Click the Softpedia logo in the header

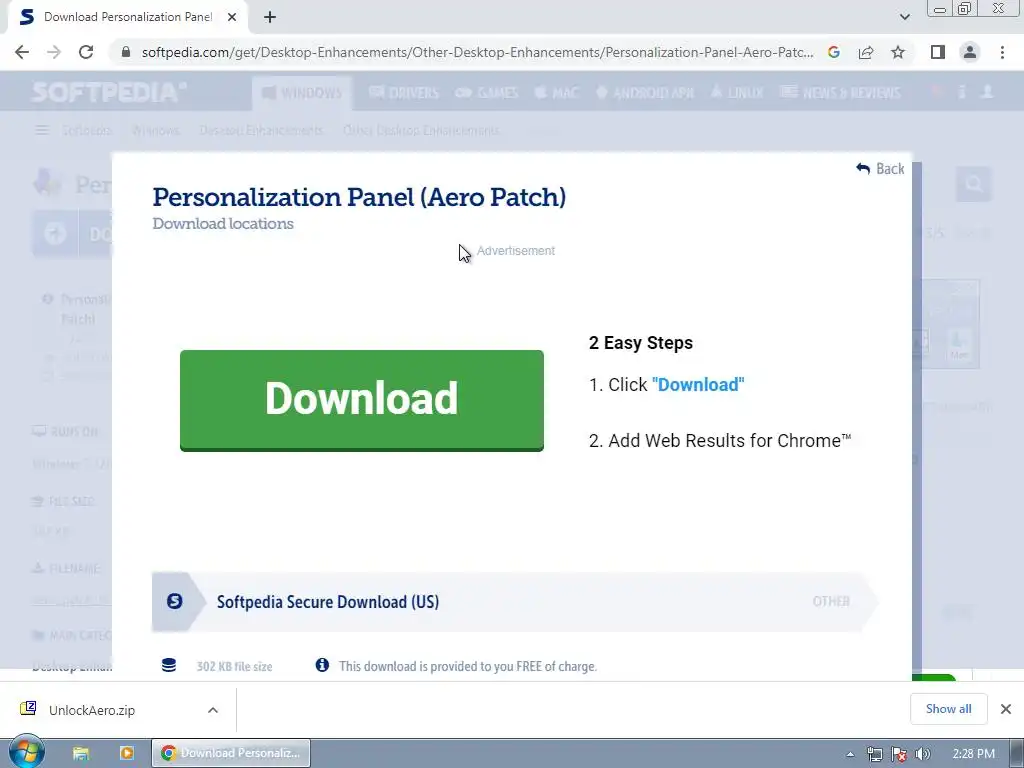[x=108, y=92]
